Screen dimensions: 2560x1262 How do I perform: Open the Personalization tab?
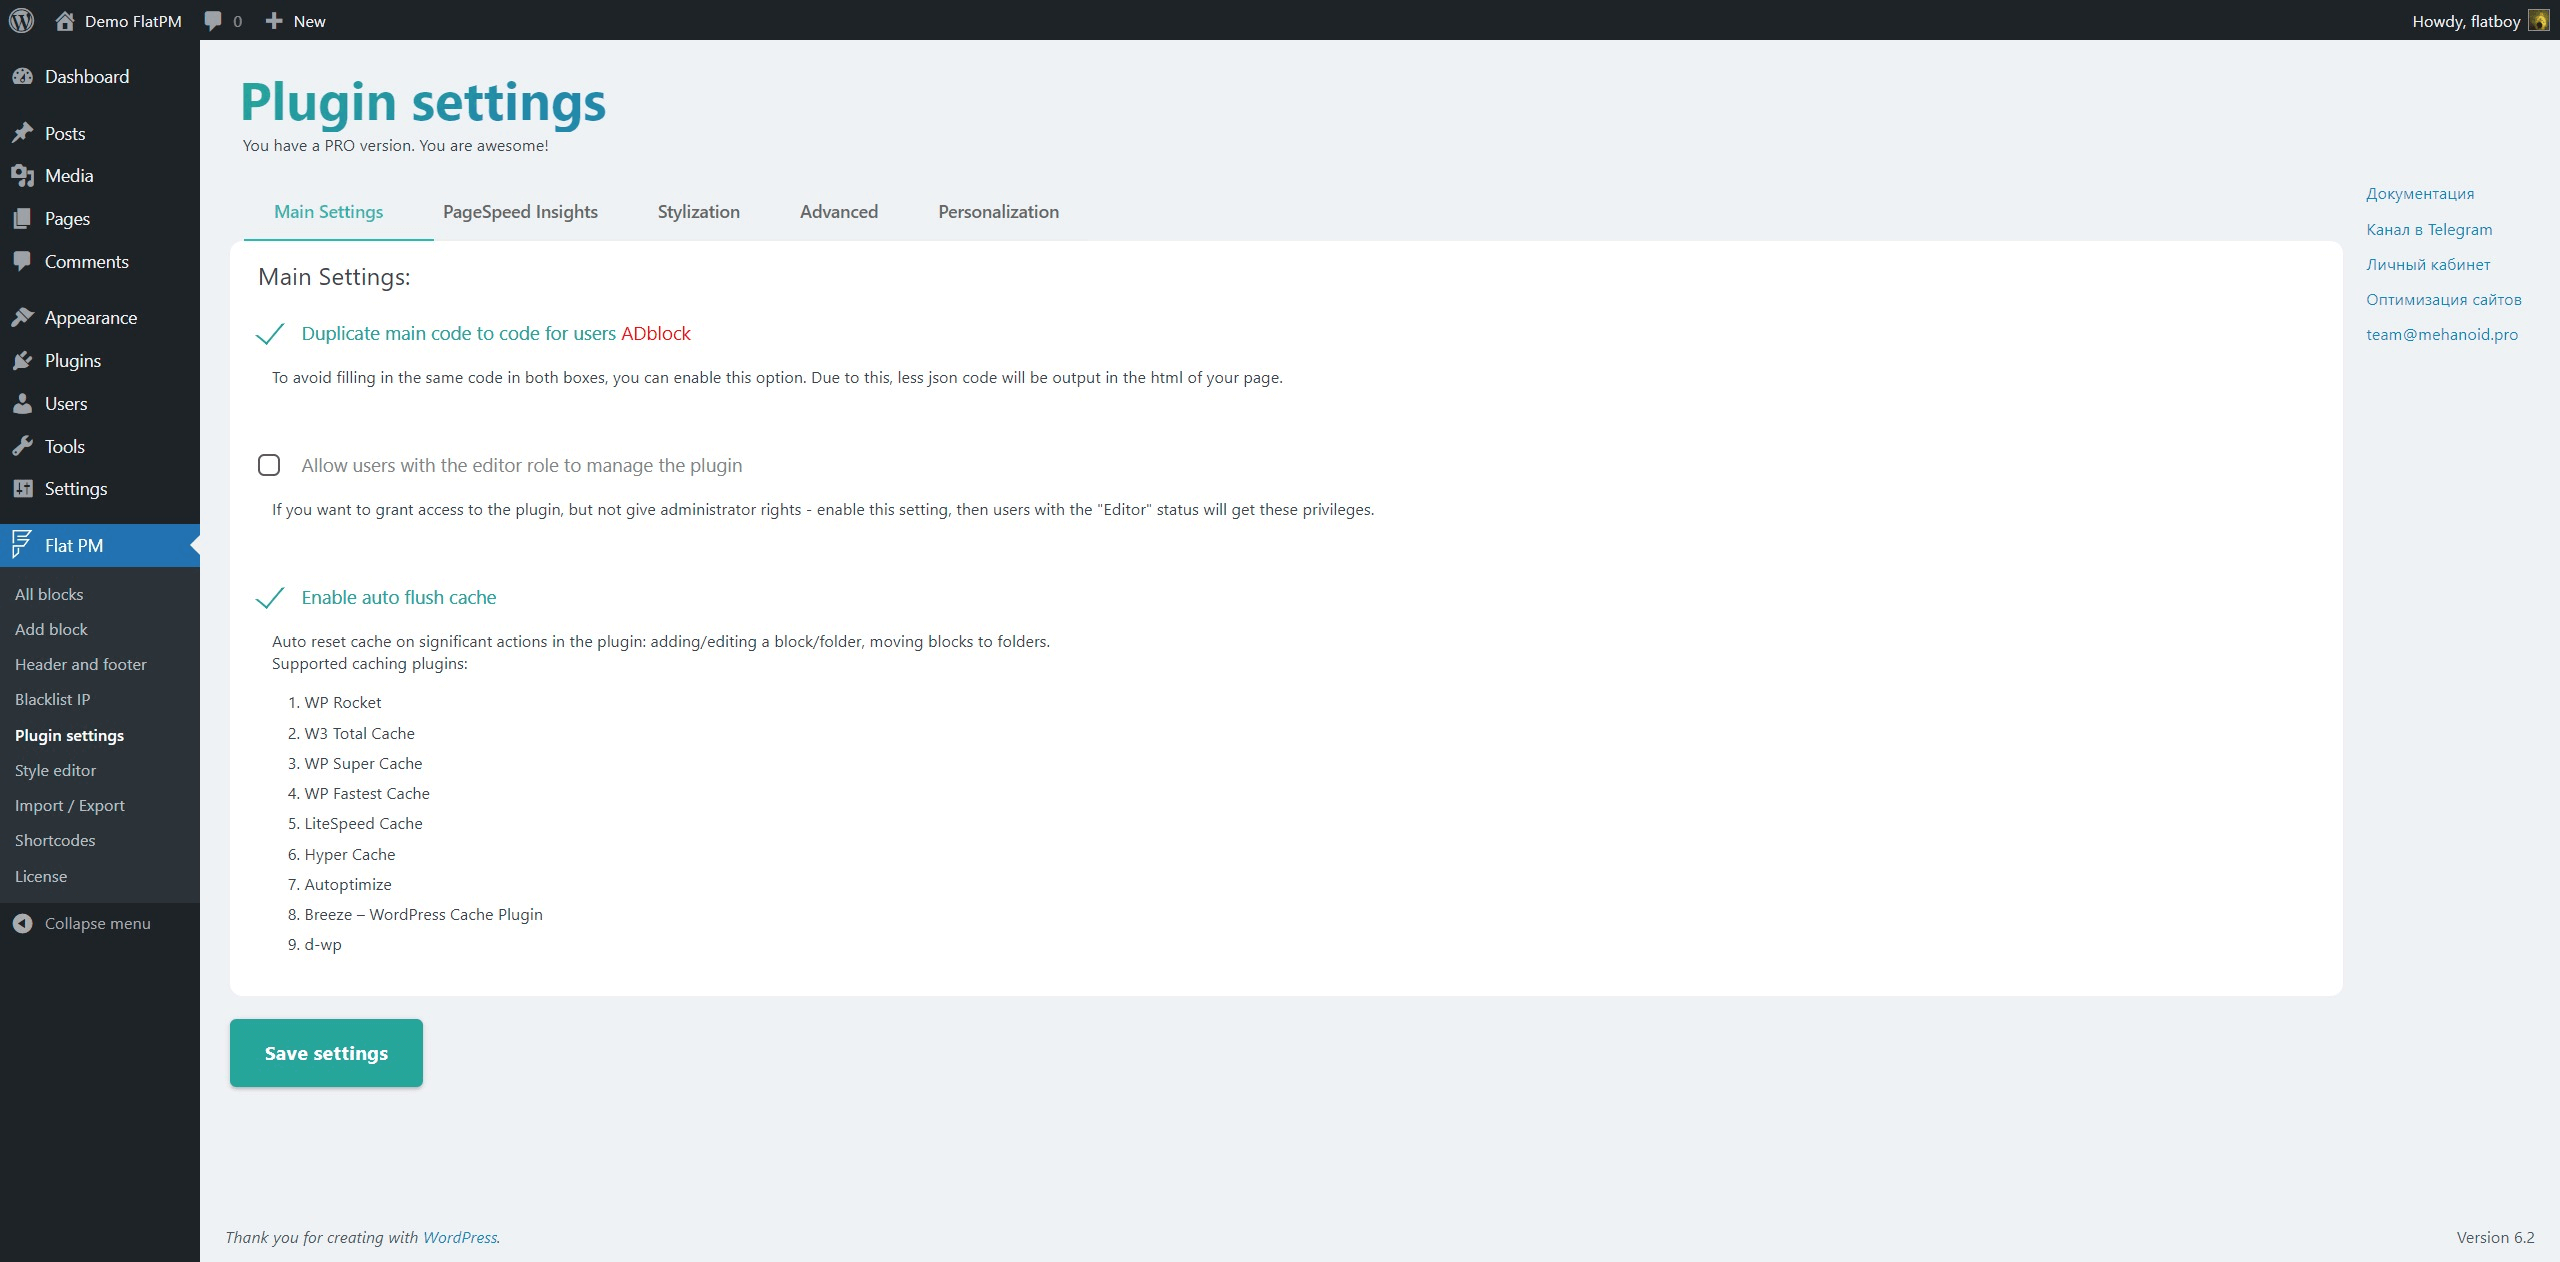998,212
